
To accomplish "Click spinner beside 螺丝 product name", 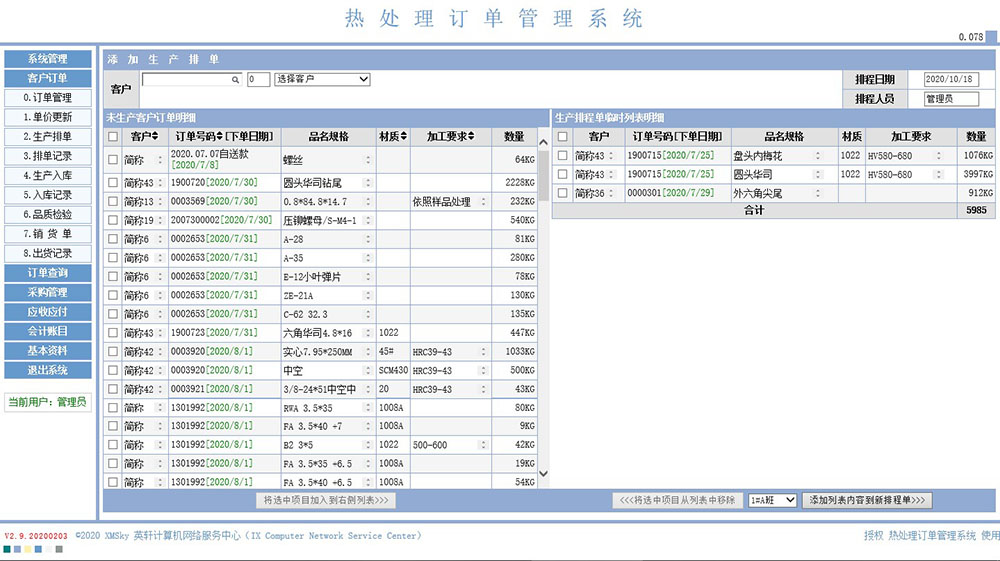I will tap(368, 159).
